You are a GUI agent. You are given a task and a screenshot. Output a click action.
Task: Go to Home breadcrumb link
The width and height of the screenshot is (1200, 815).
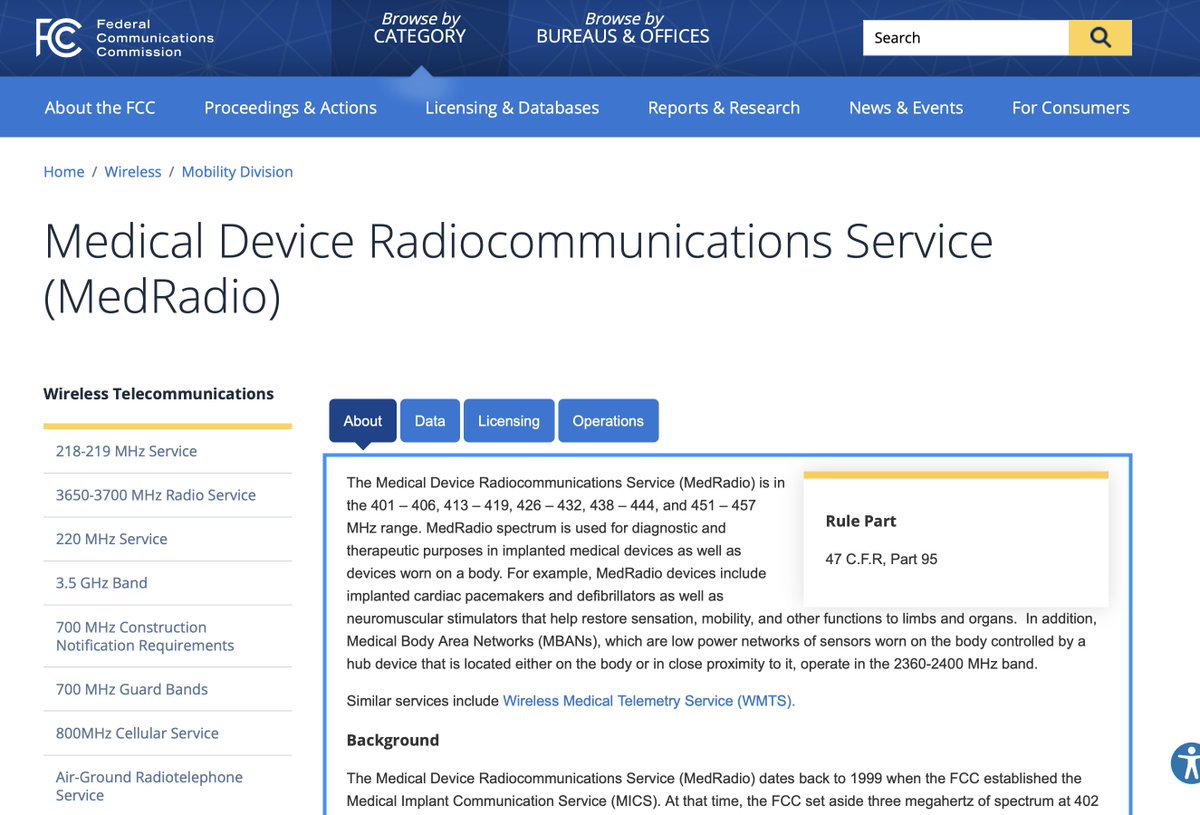pos(64,172)
